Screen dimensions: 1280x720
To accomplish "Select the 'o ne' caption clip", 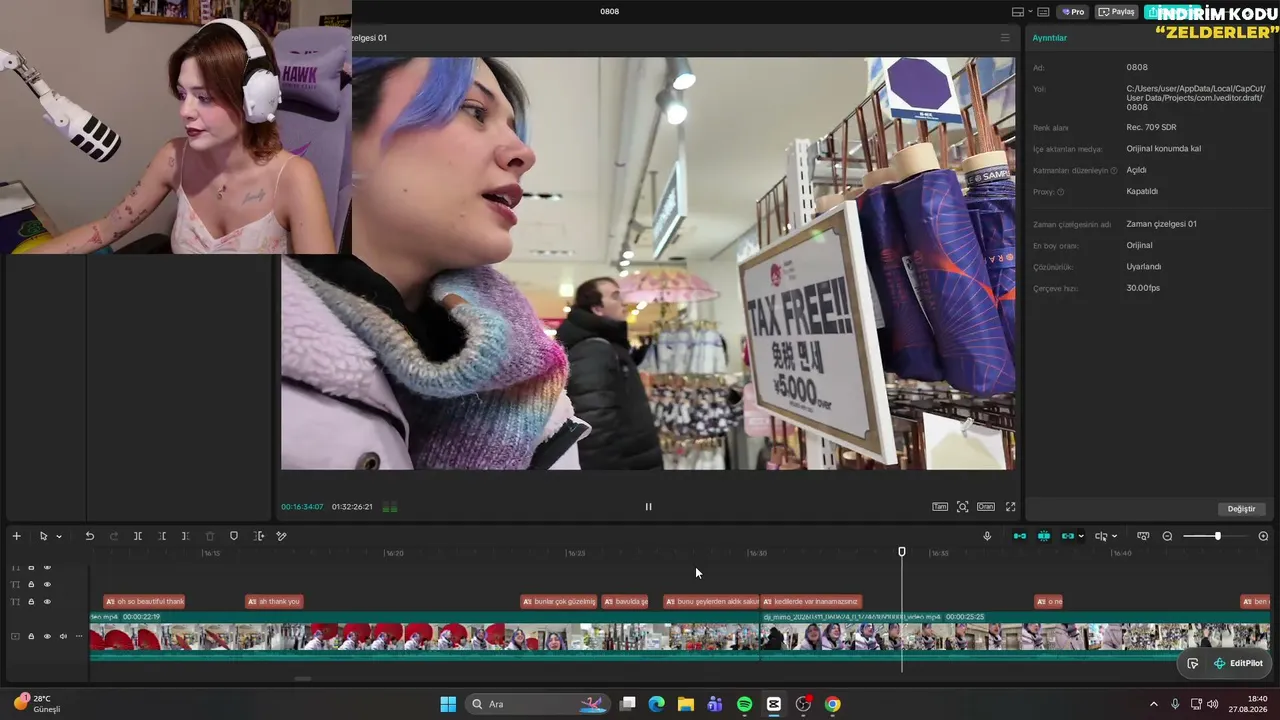I will pos(1049,601).
